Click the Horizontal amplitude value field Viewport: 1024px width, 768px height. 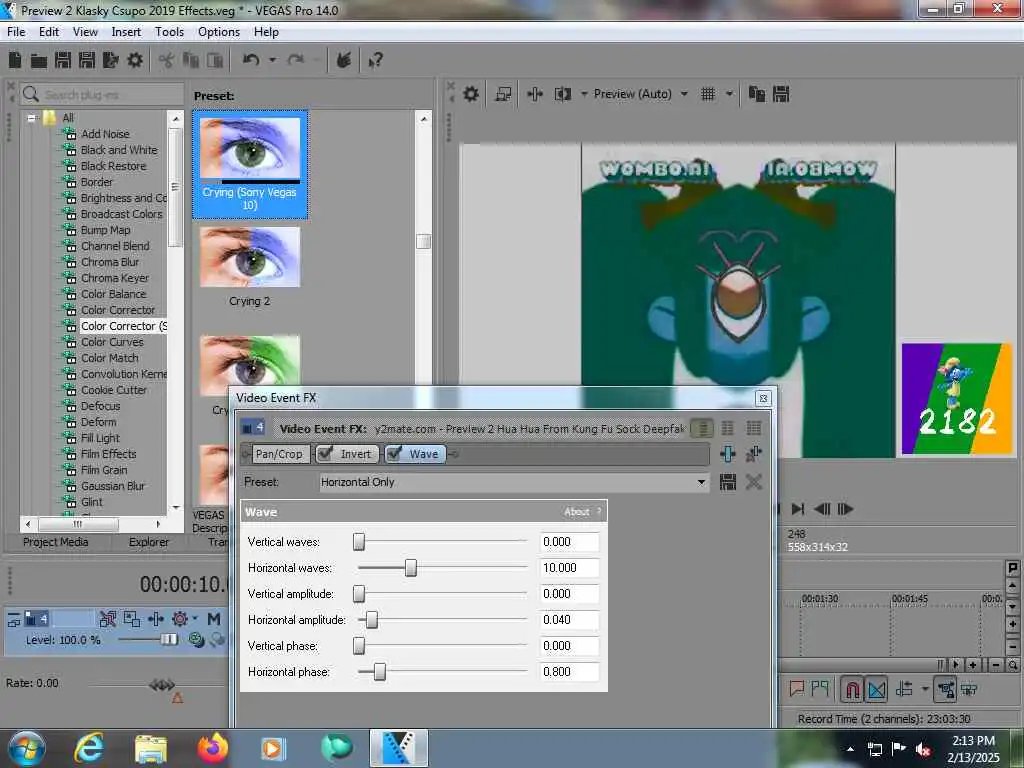pos(569,620)
